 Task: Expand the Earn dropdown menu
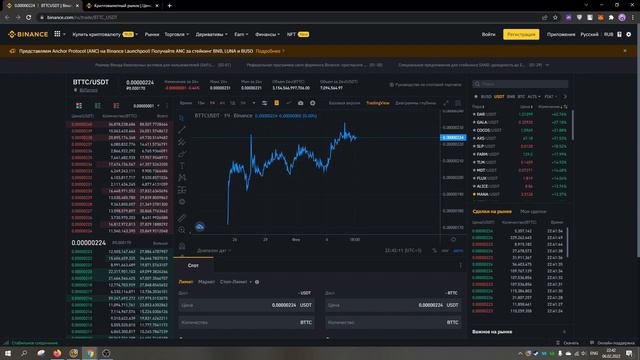pos(241,34)
